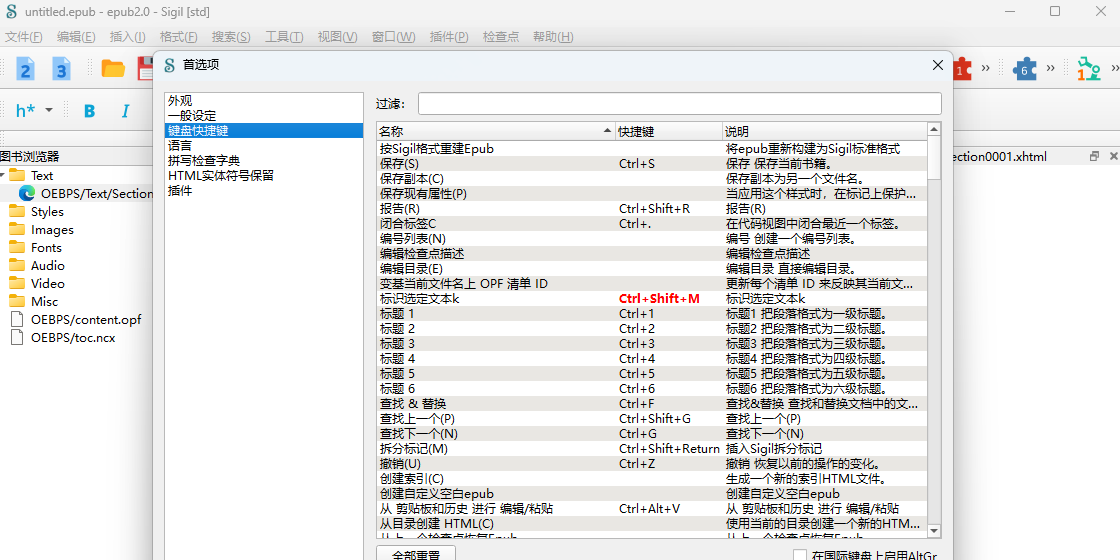Select the 标题 1 shortcut row
Screen dimensions: 1120x560
[652, 314]
